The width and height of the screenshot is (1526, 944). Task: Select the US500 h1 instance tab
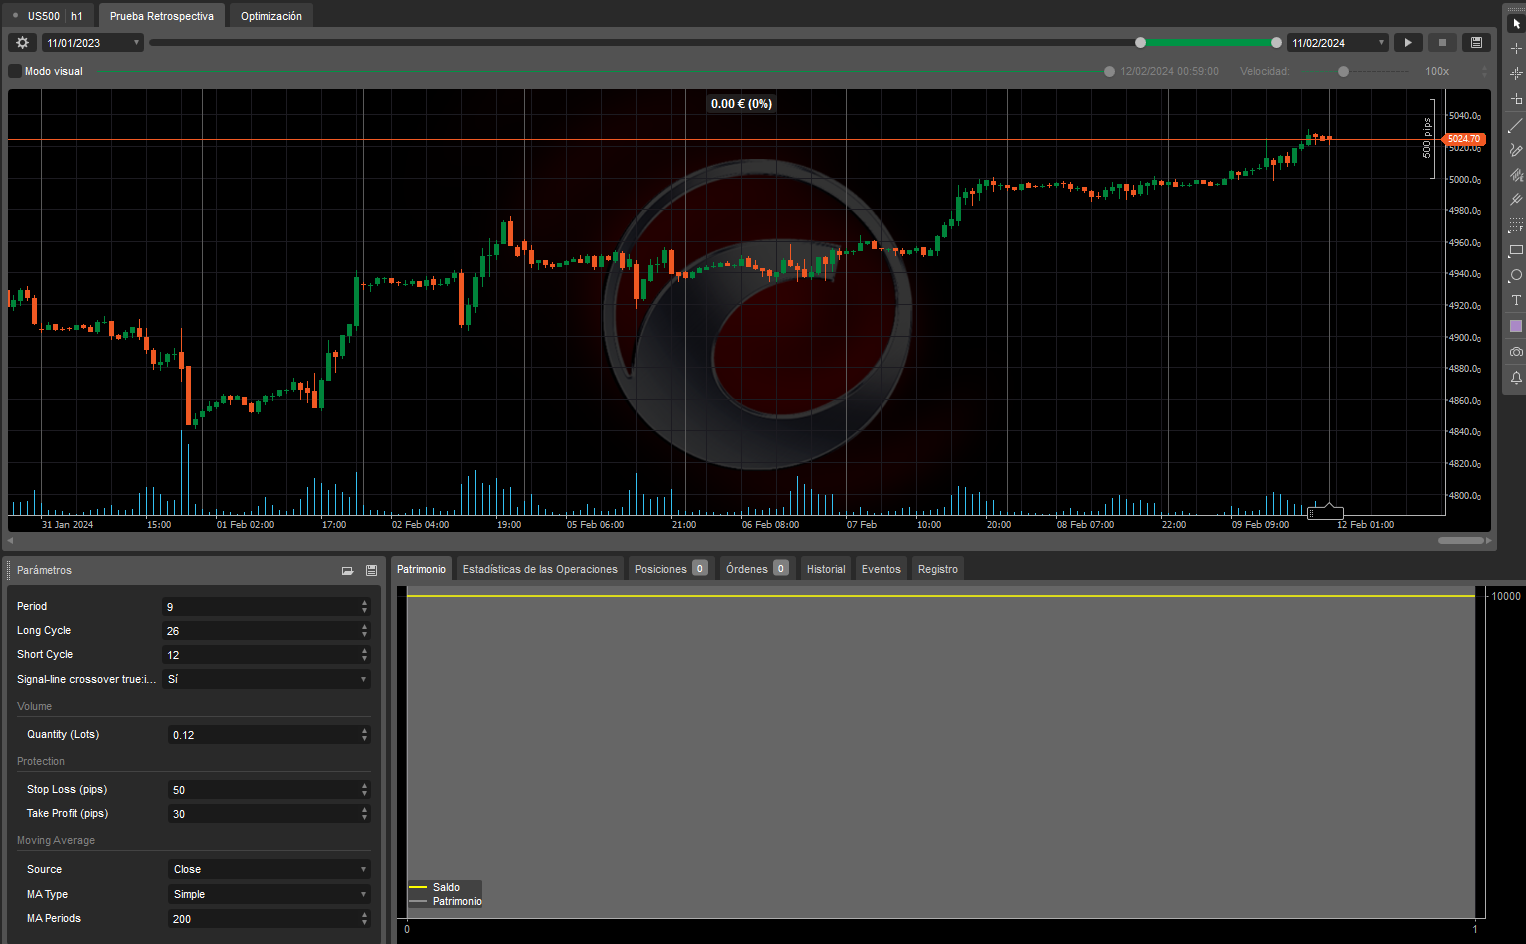click(x=48, y=16)
